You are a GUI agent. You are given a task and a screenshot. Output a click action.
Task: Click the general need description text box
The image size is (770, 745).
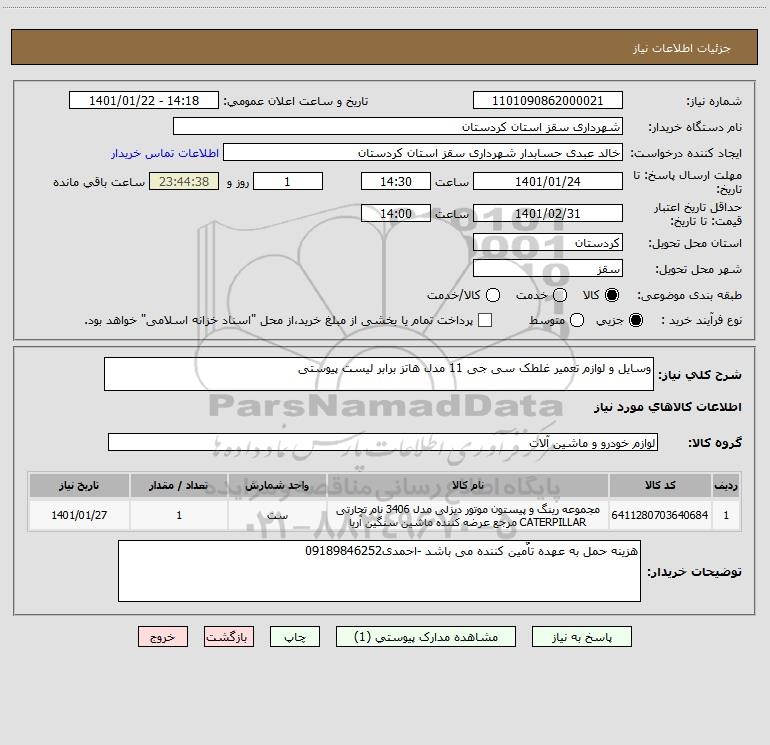(379, 374)
